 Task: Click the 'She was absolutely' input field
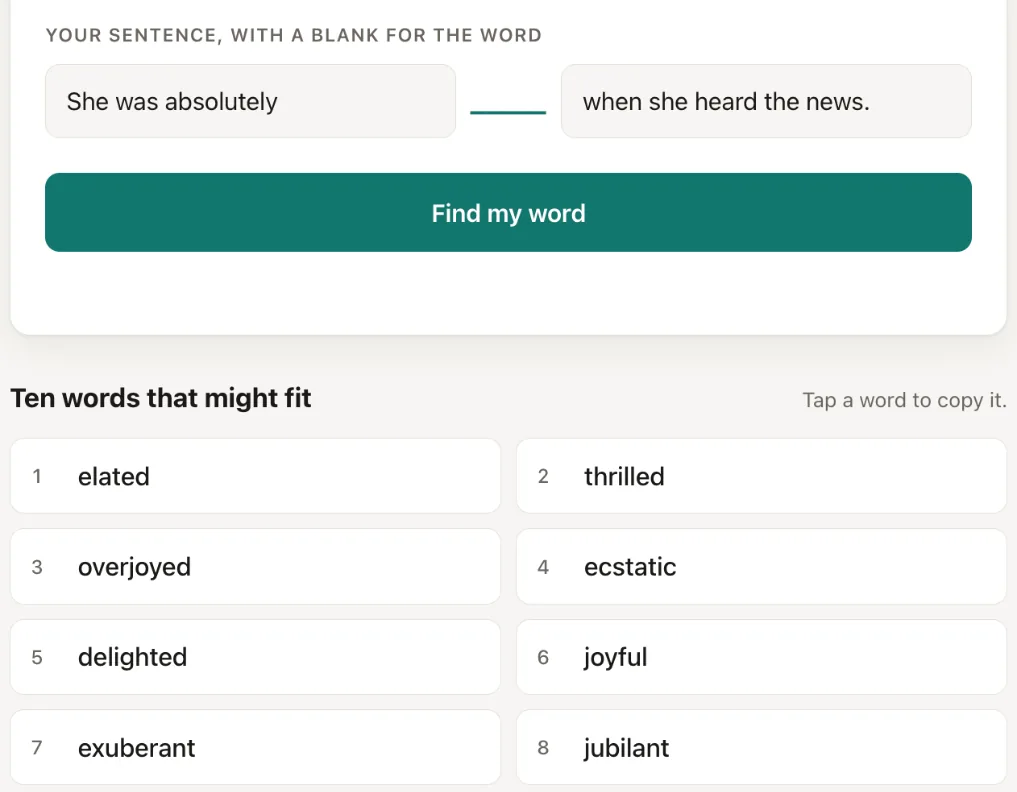point(250,101)
